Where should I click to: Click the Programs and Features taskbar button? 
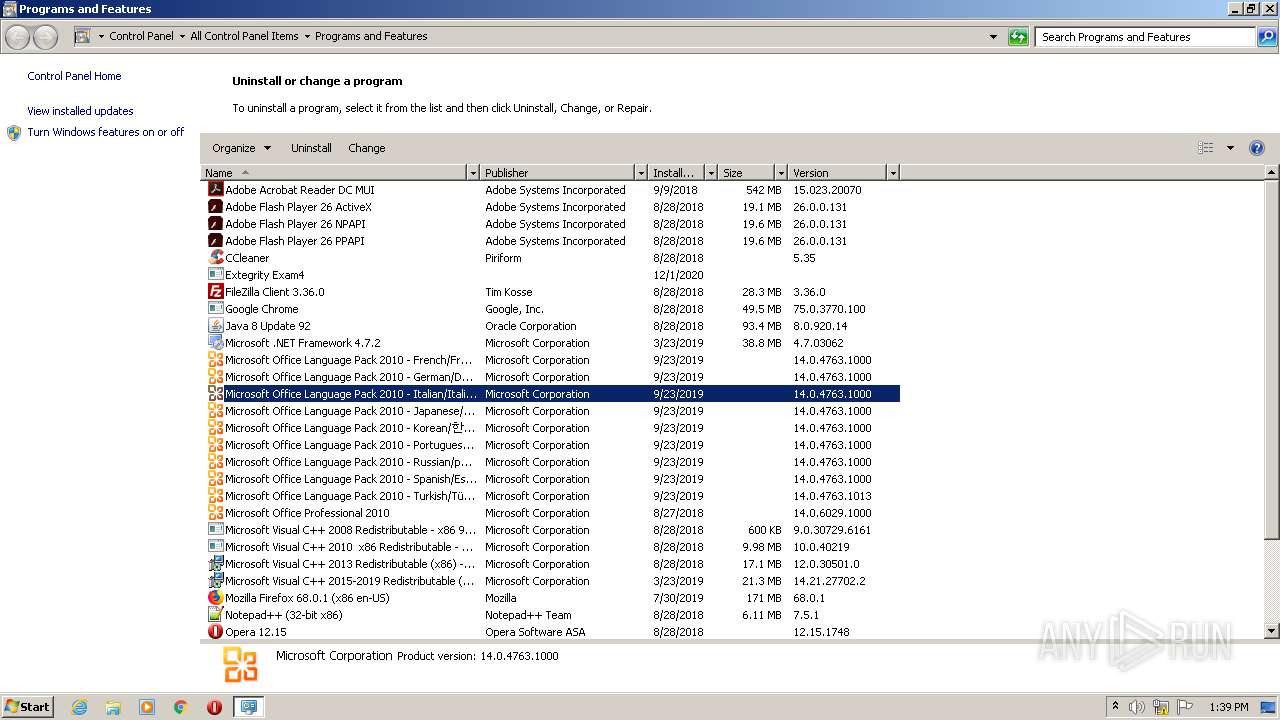[248, 707]
